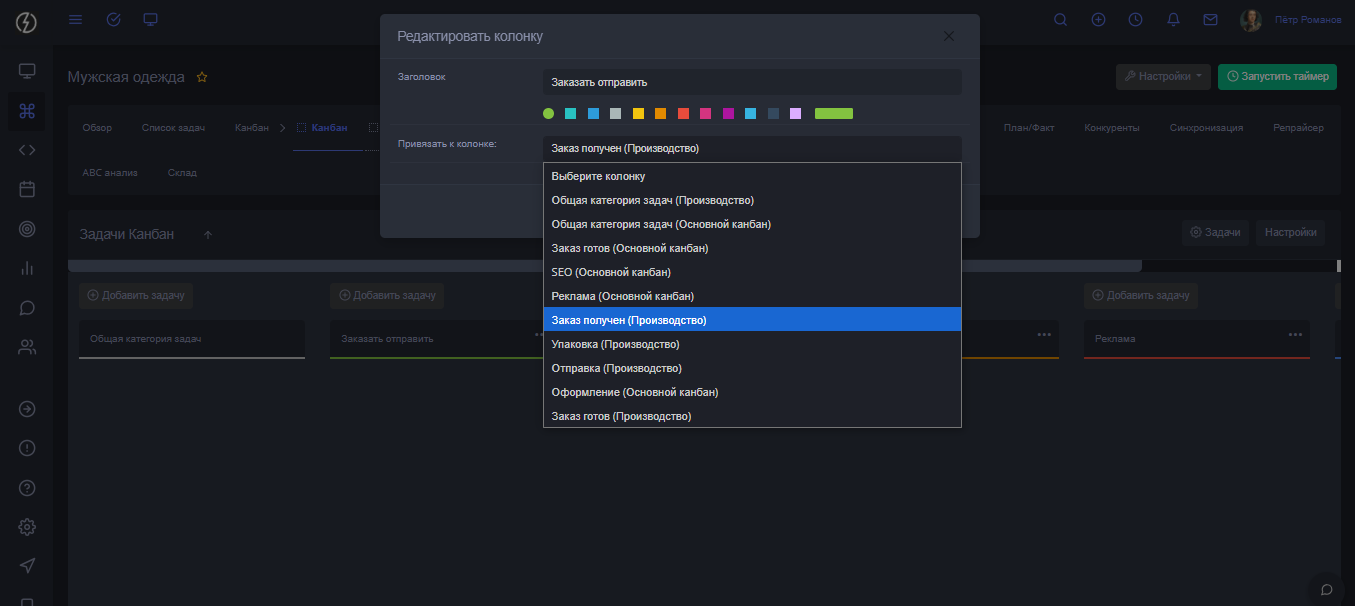Click Добавить задачу above Реклама column
This screenshot has width=1355, height=606.
pyautogui.click(x=1141, y=295)
